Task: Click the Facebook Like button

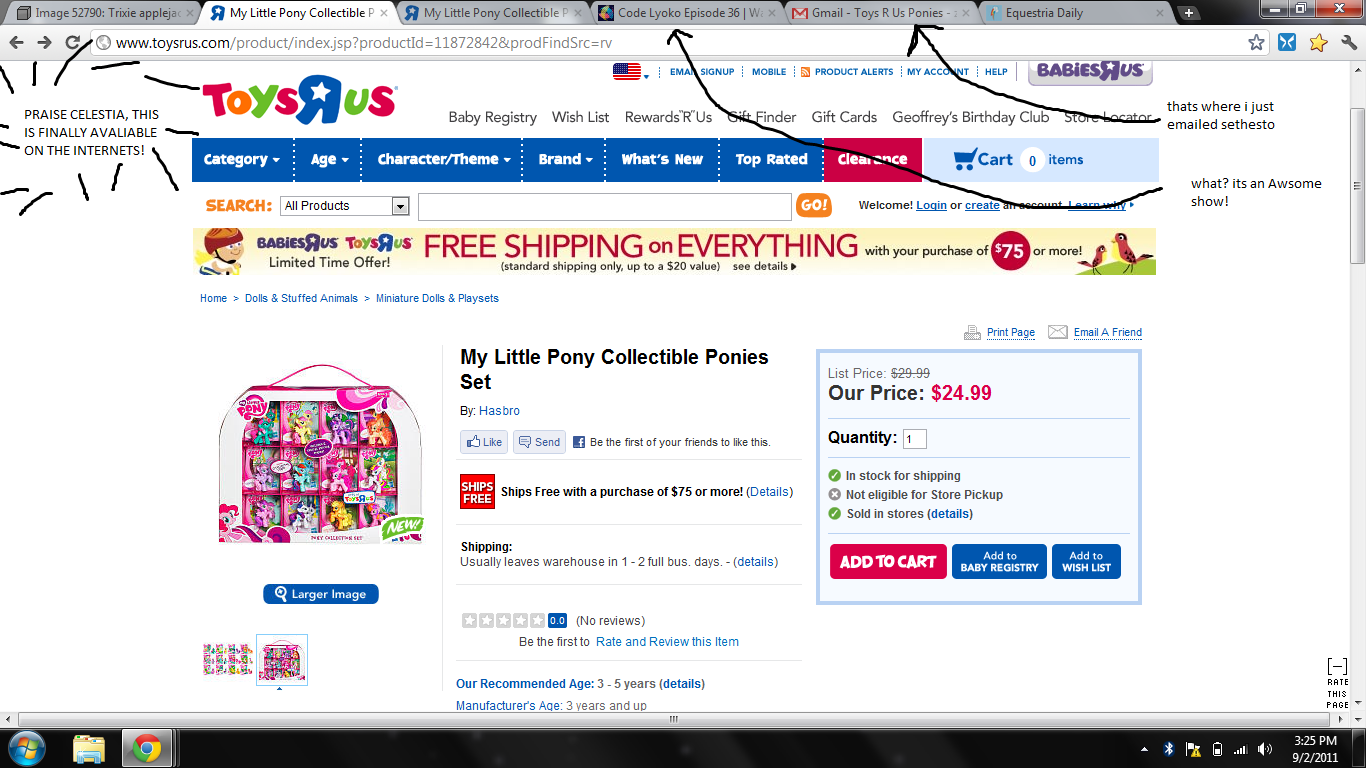Action: click(x=484, y=442)
